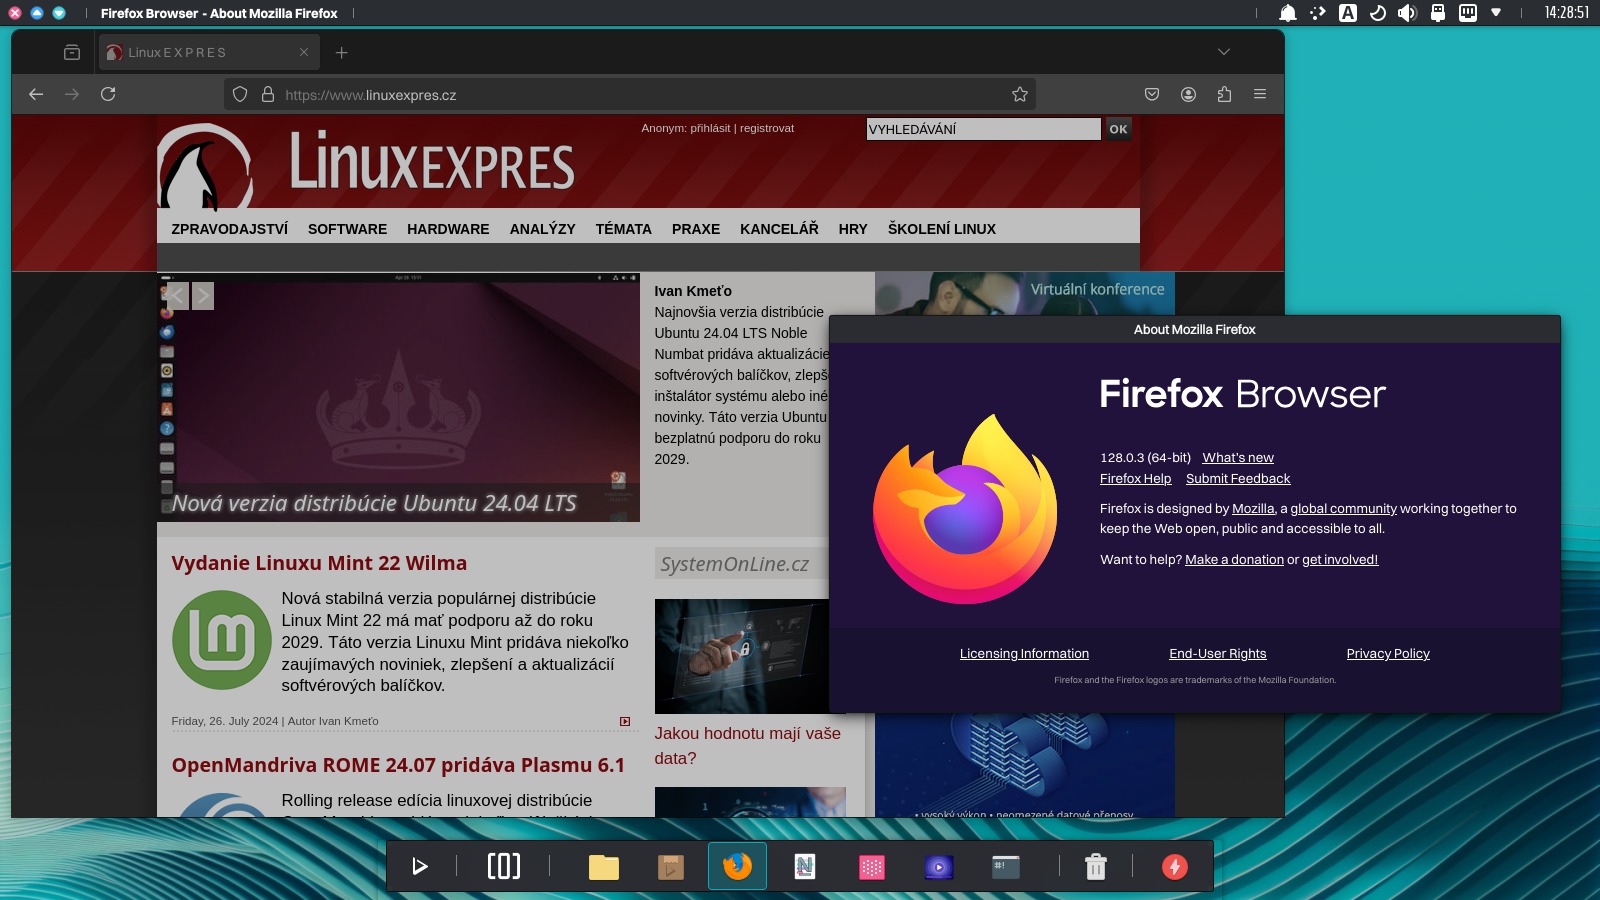Viewport: 1600px width, 900px height.
Task: Open a new tab with plus button
Action: point(341,52)
